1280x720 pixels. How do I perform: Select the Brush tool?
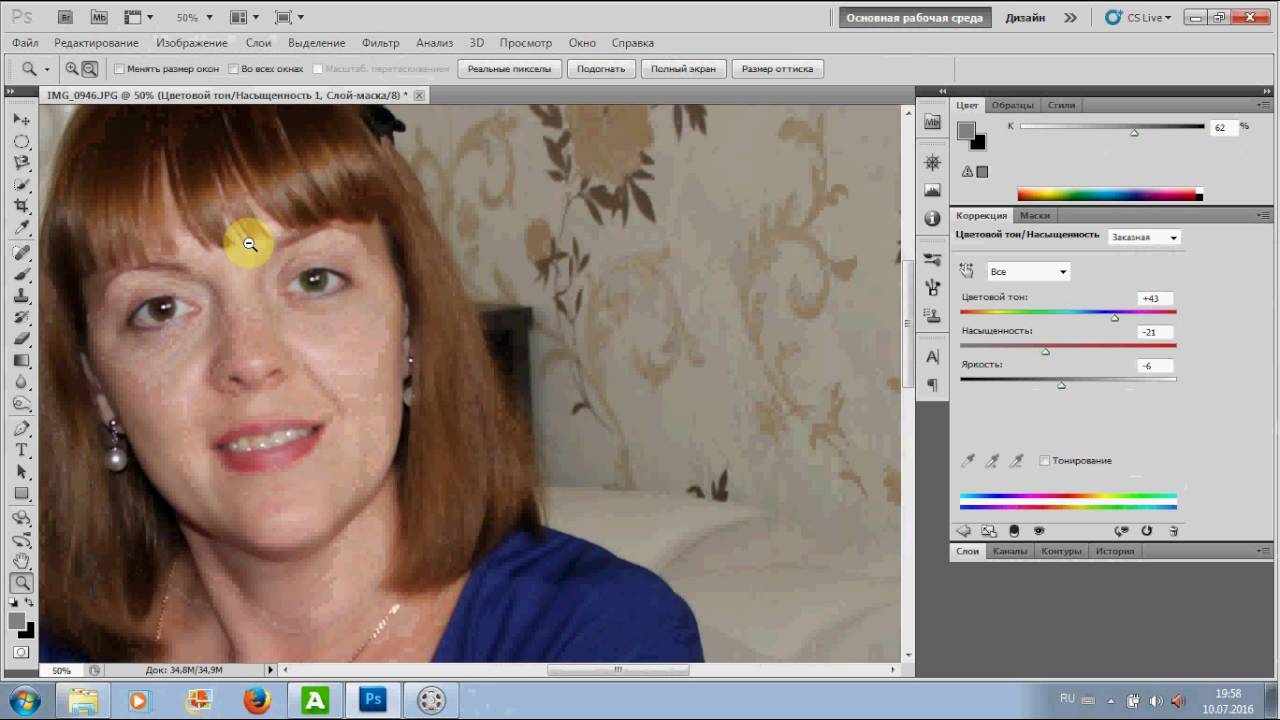coord(21,274)
